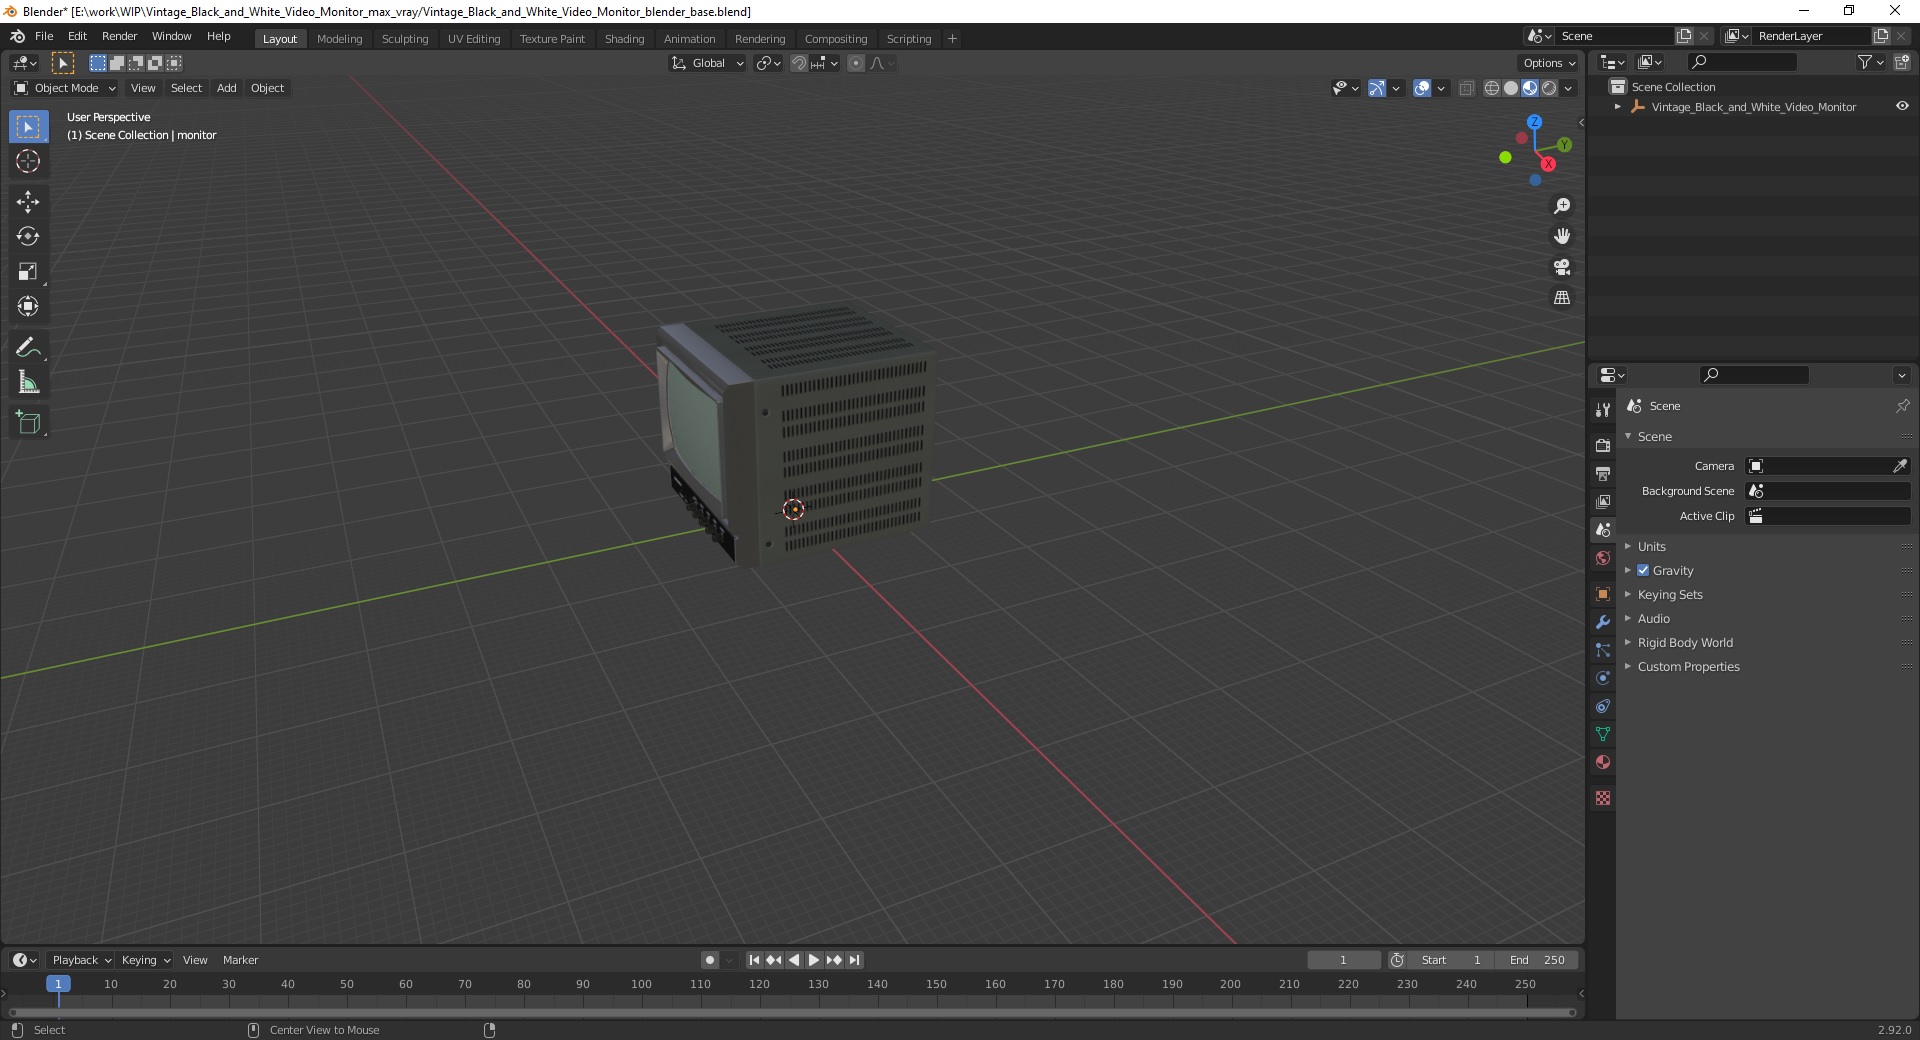Open the Render properties tab

[1603, 445]
